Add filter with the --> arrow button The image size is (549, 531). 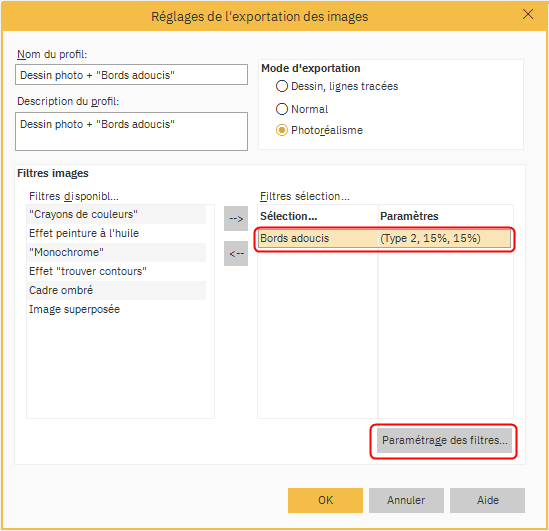tap(236, 218)
